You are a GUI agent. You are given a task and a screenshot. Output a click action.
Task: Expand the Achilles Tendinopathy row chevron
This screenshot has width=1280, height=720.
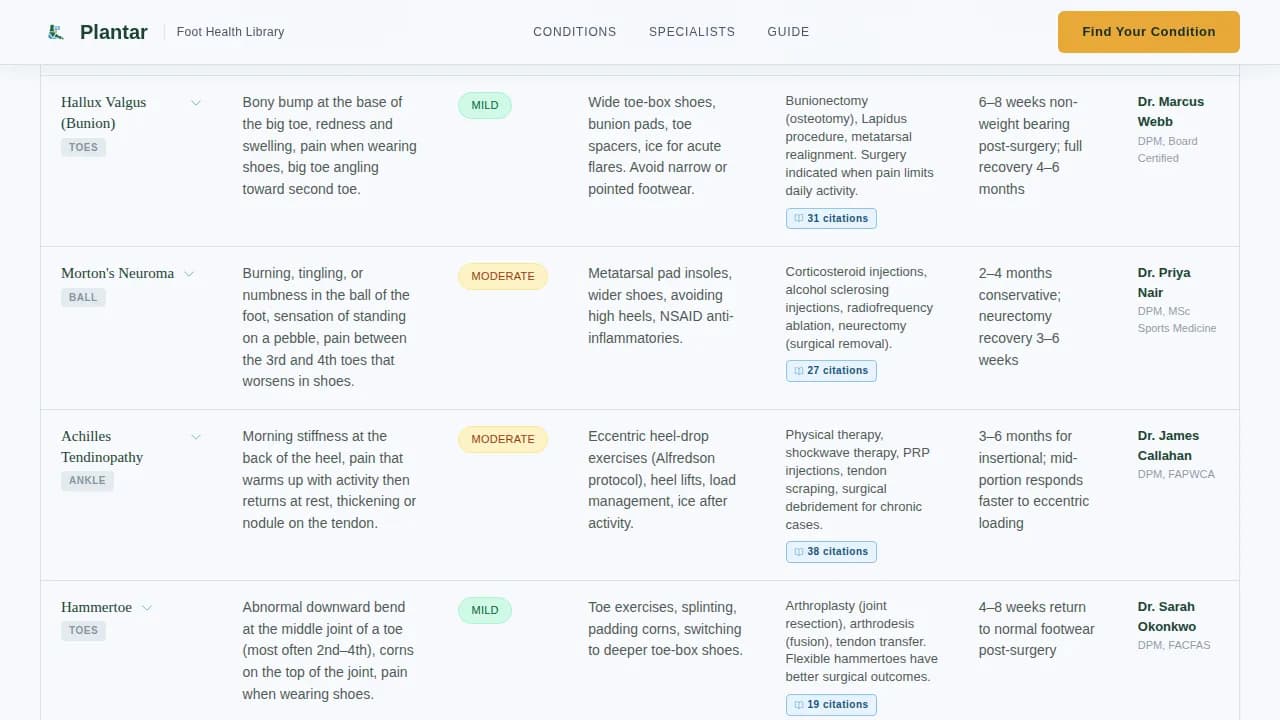pyautogui.click(x=196, y=436)
